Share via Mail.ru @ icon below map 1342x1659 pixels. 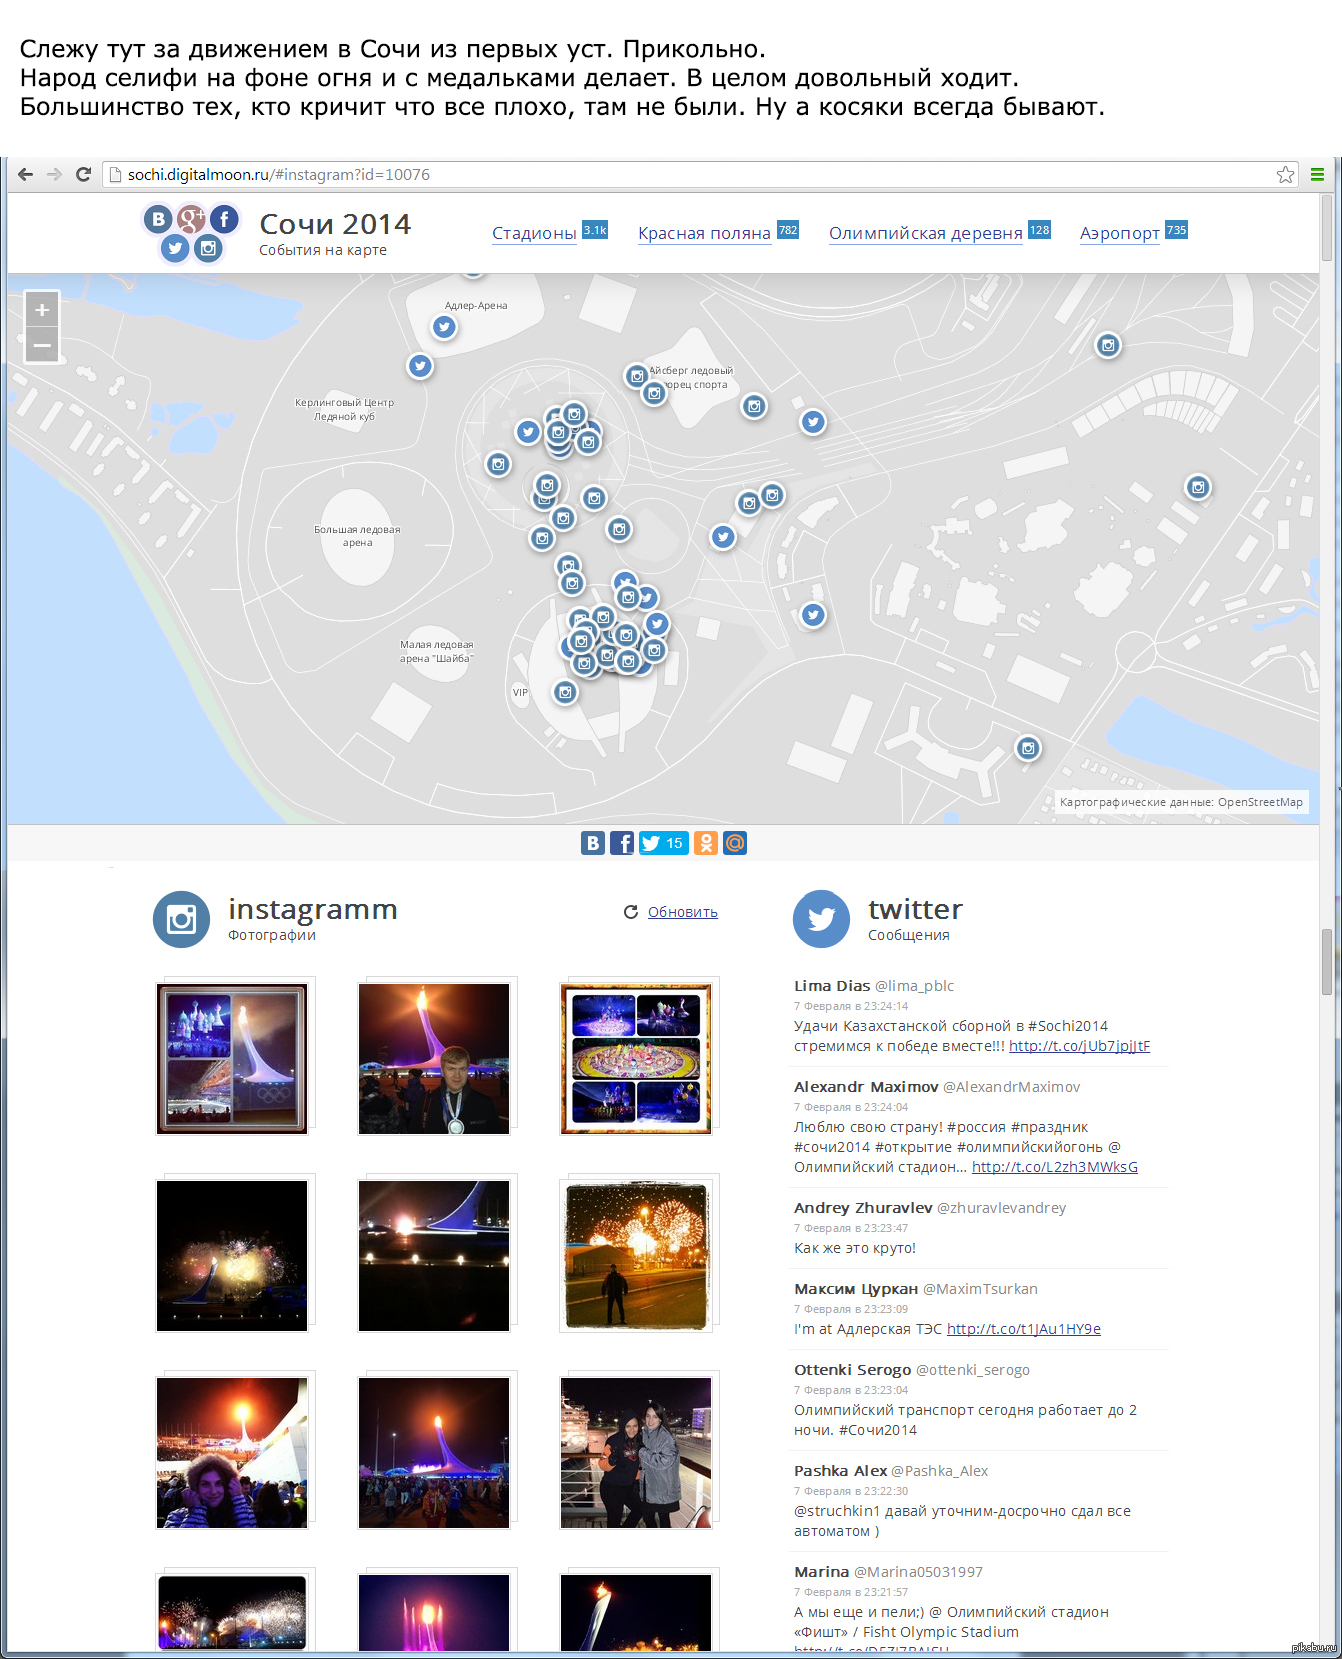point(735,843)
